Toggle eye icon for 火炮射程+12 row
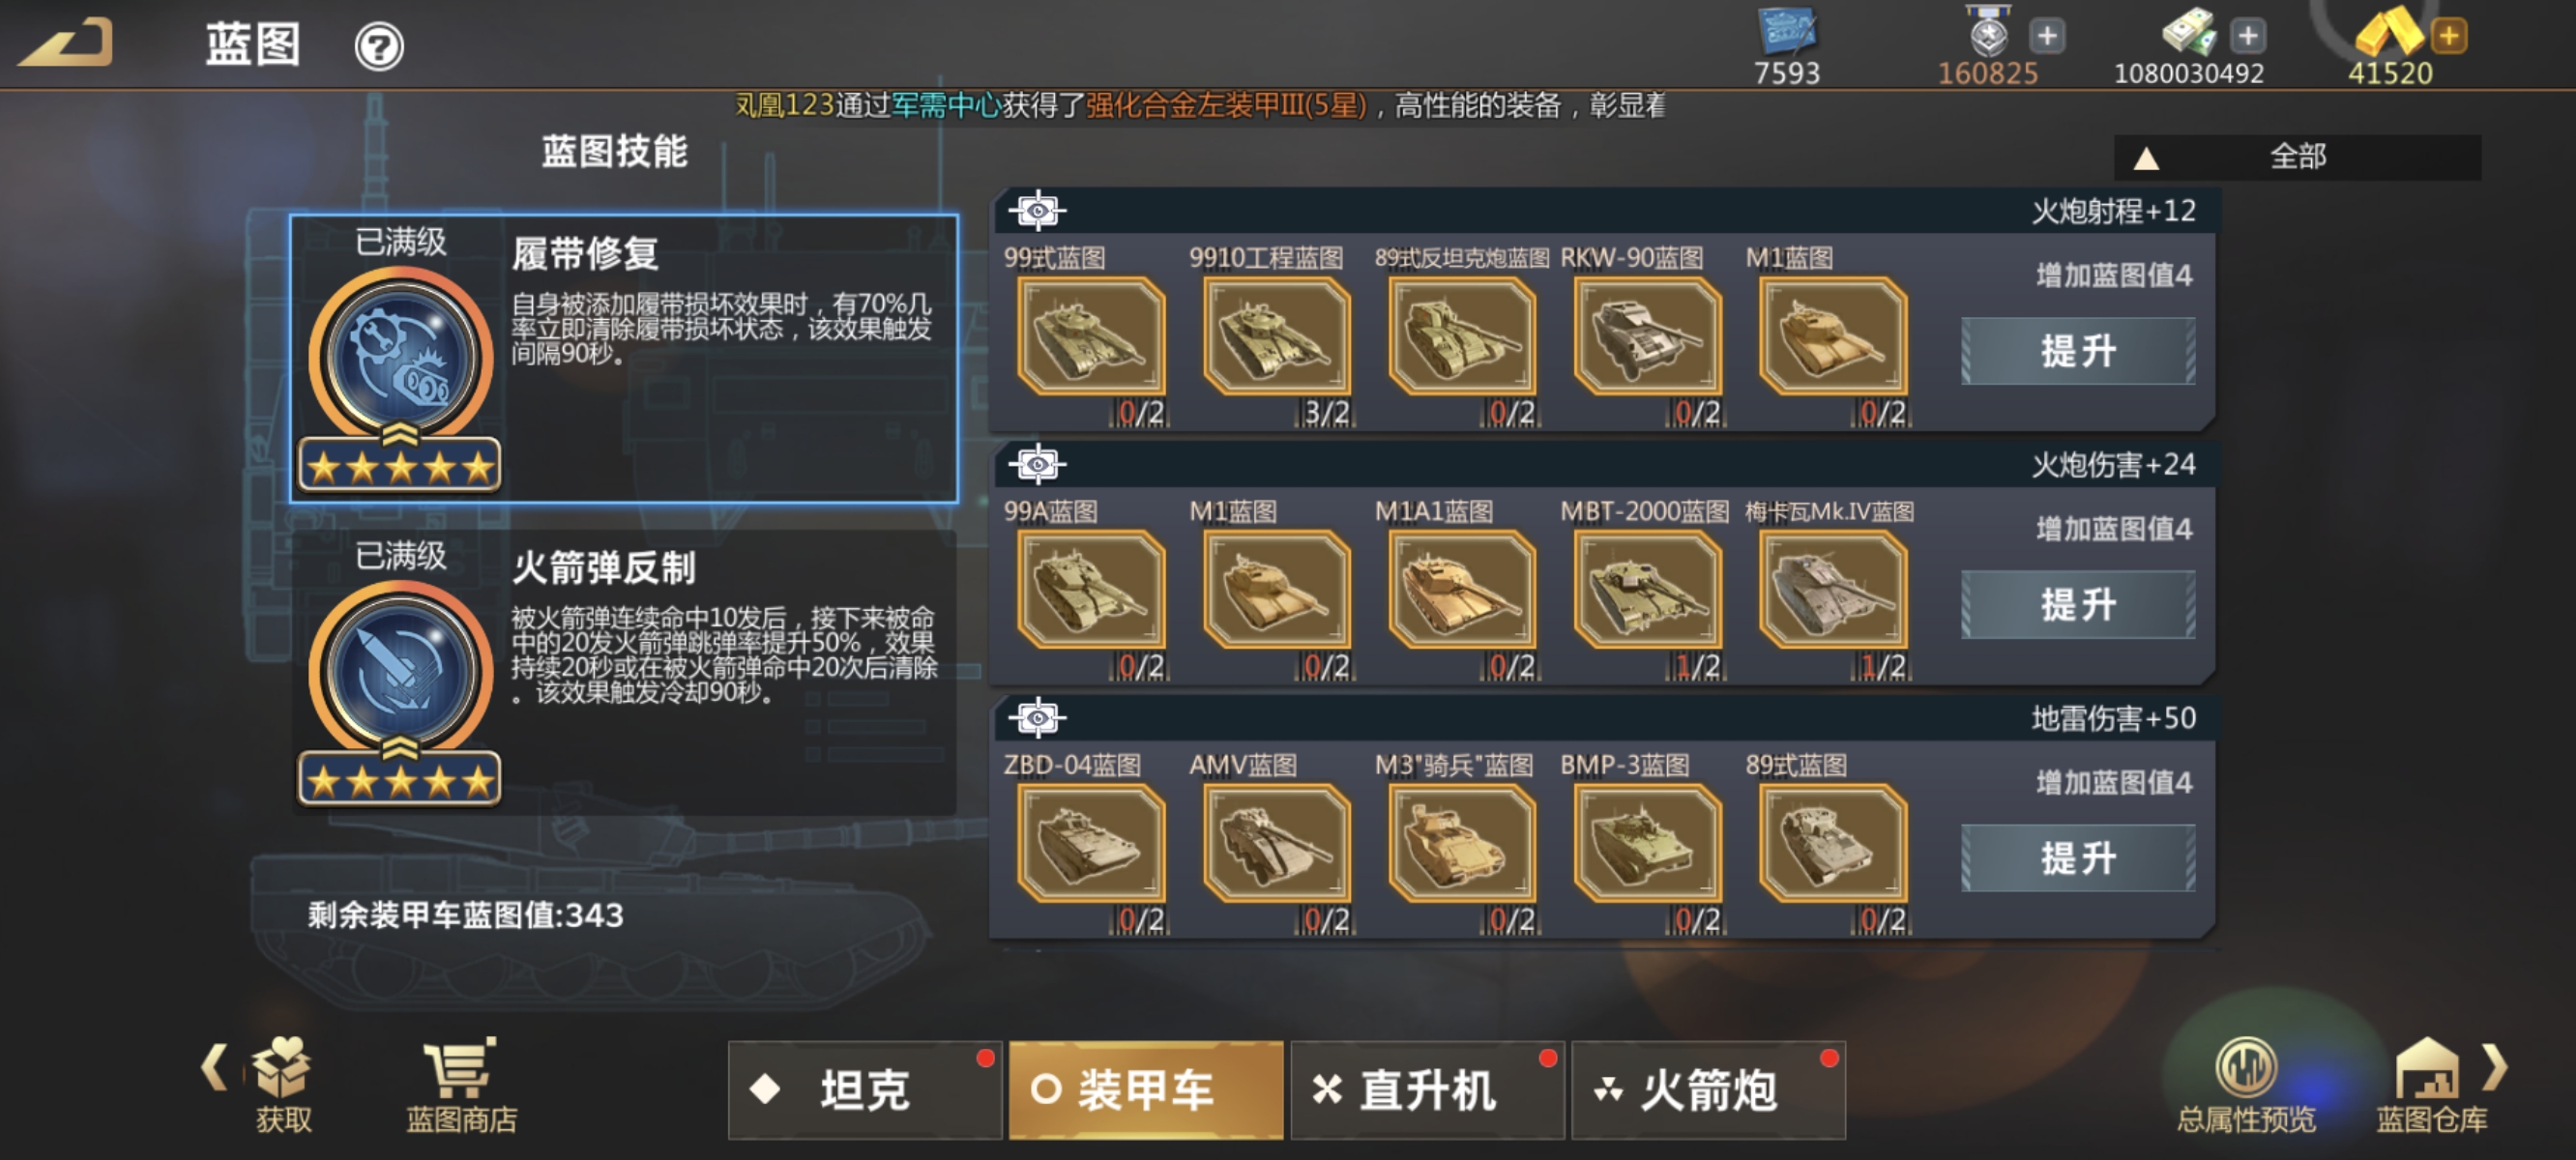The width and height of the screenshot is (2576, 1160). click(1037, 211)
